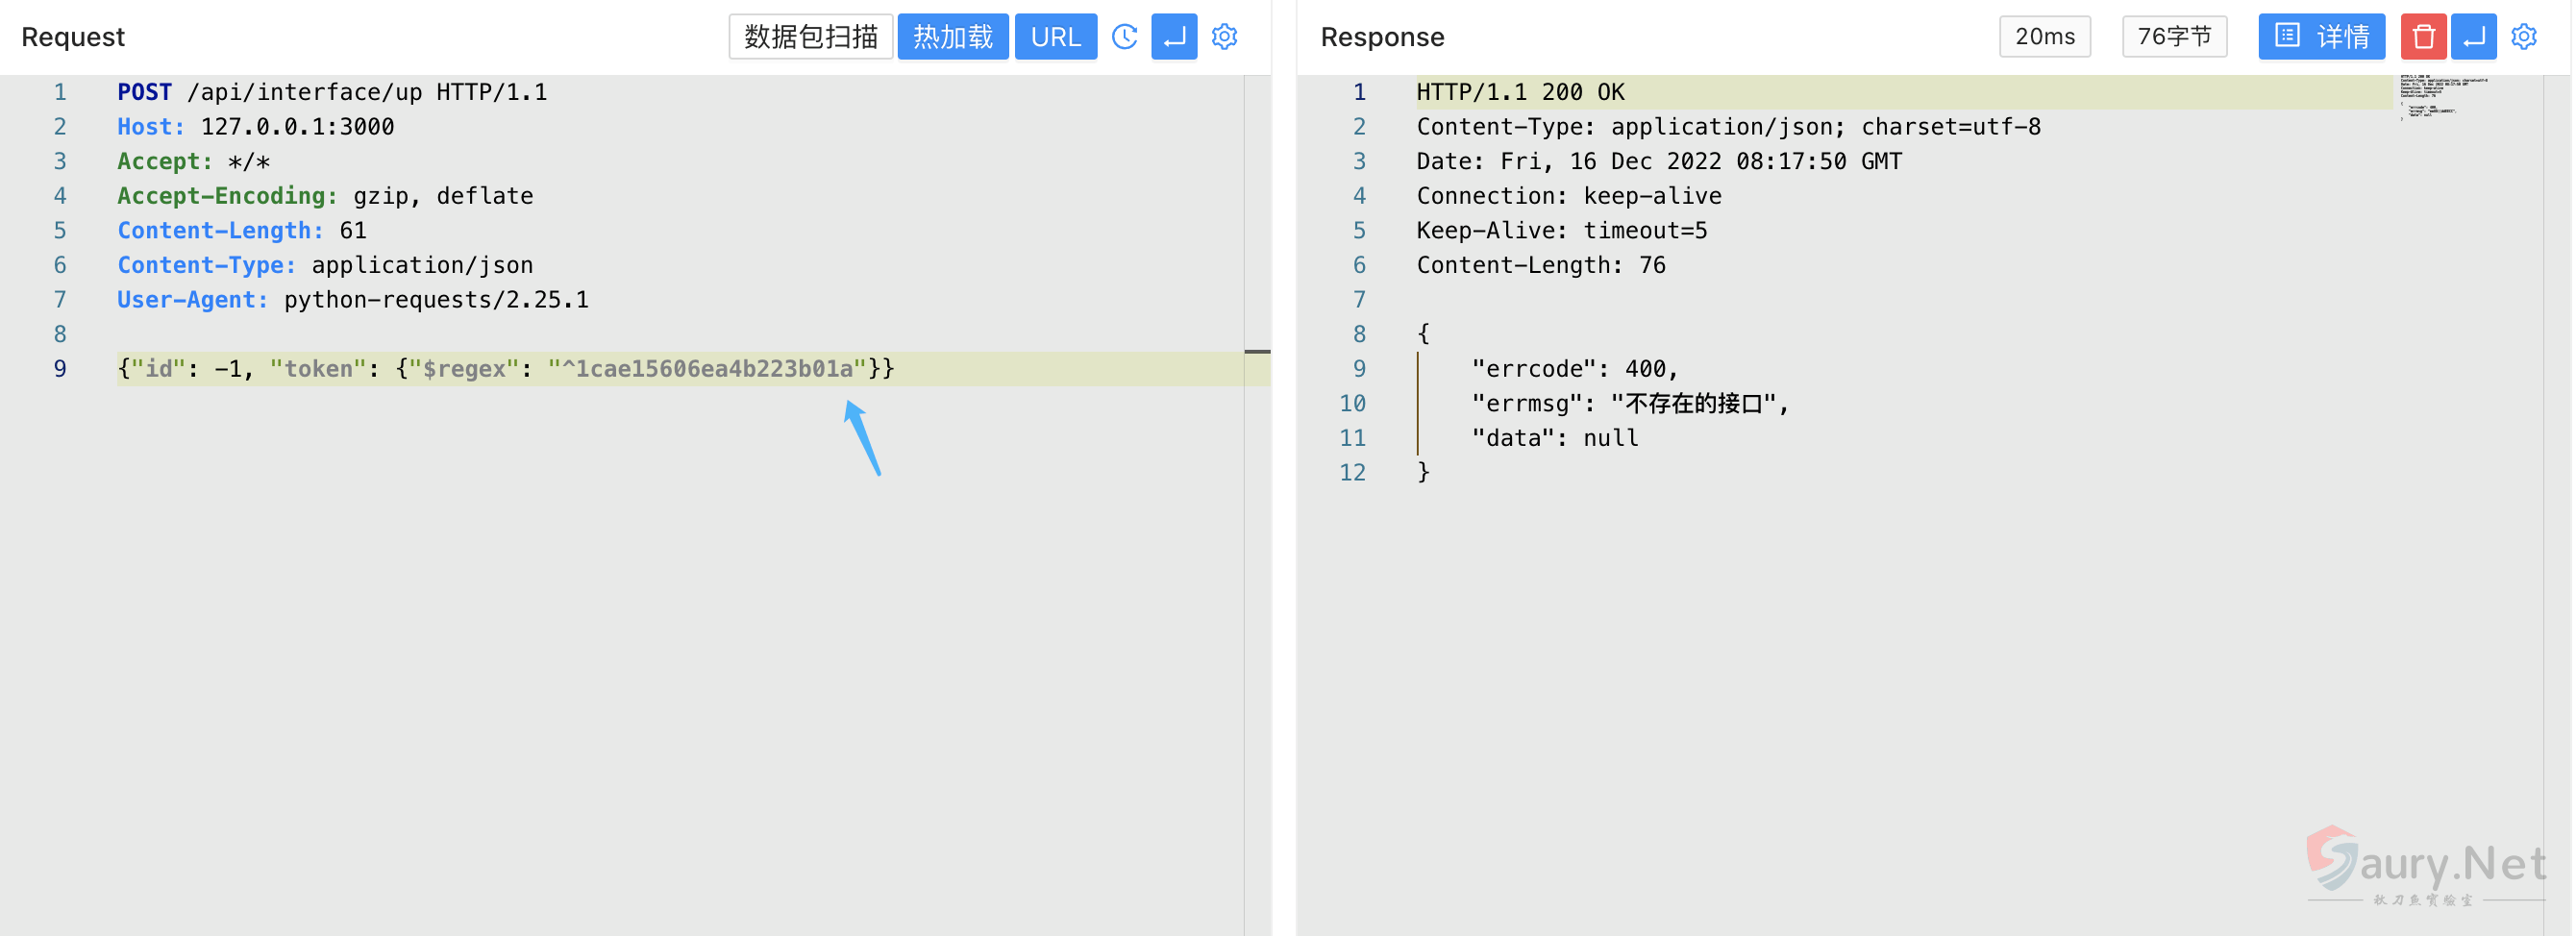Image resolution: width=2576 pixels, height=936 pixels.
Task: Open Response editor settings gear
Action: pos(2523,37)
